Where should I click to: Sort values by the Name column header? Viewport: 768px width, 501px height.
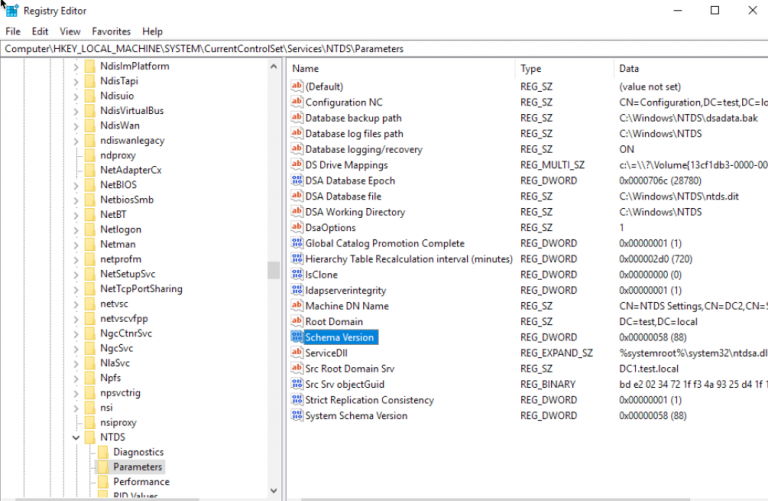(x=400, y=68)
